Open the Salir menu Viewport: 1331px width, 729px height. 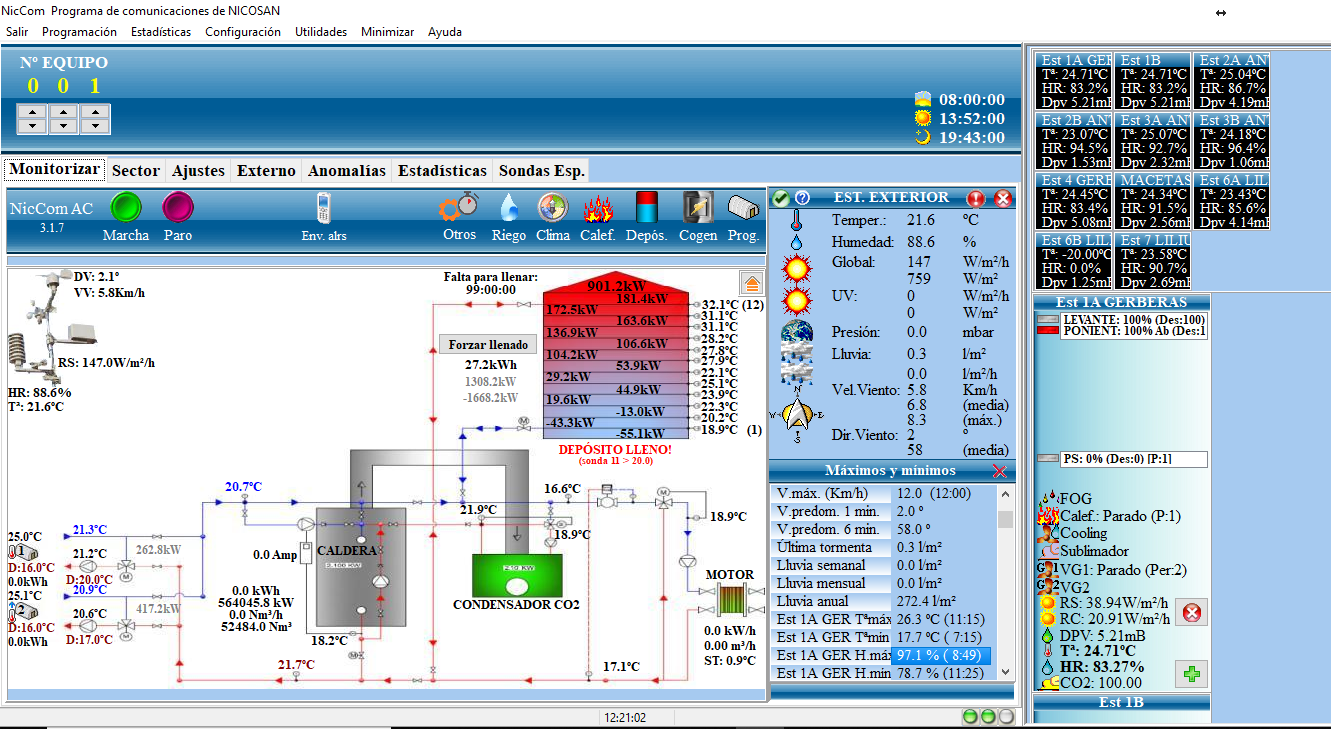coord(17,32)
